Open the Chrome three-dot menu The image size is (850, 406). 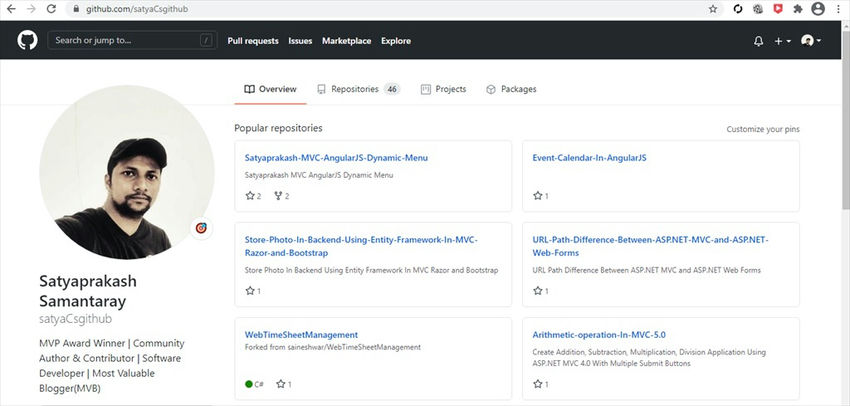click(840, 8)
